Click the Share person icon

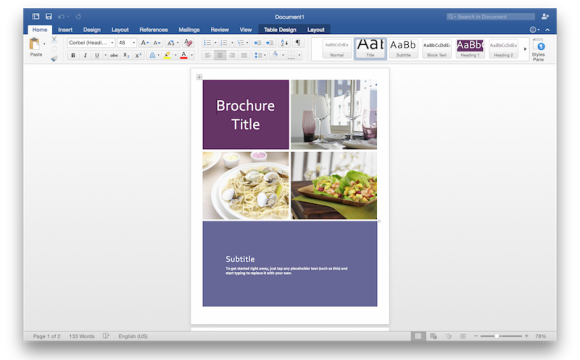545,16
